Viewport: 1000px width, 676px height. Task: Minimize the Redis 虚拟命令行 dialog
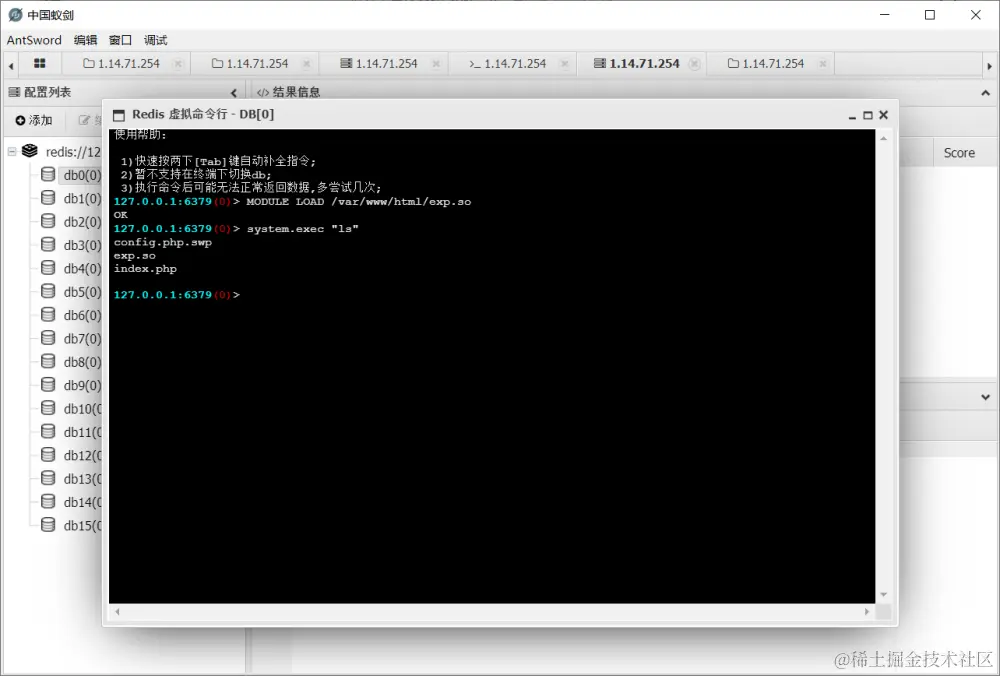pyautogui.click(x=852, y=115)
